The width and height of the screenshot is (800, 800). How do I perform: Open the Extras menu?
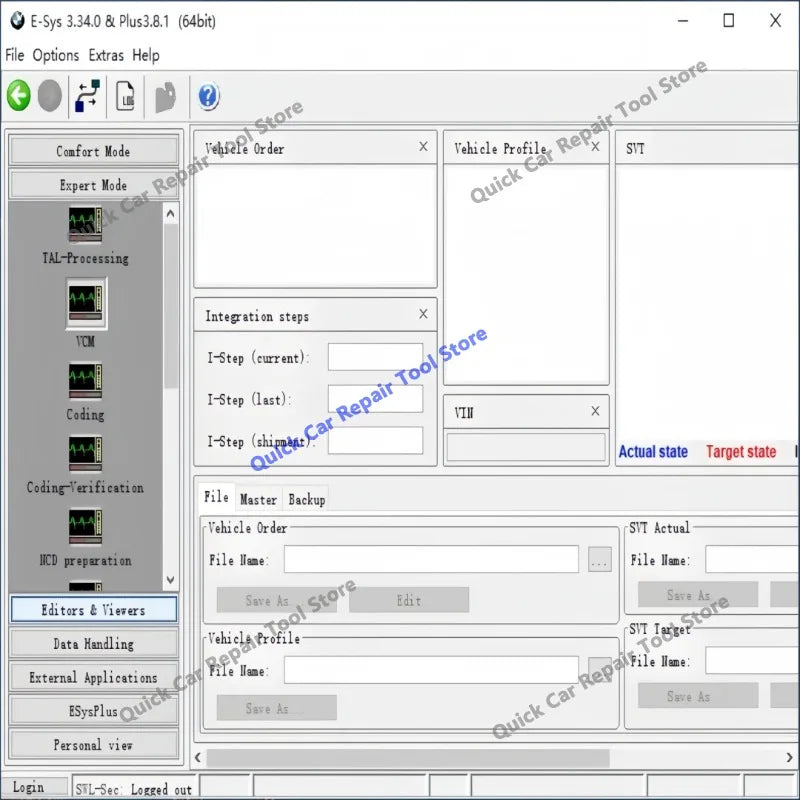[106, 55]
